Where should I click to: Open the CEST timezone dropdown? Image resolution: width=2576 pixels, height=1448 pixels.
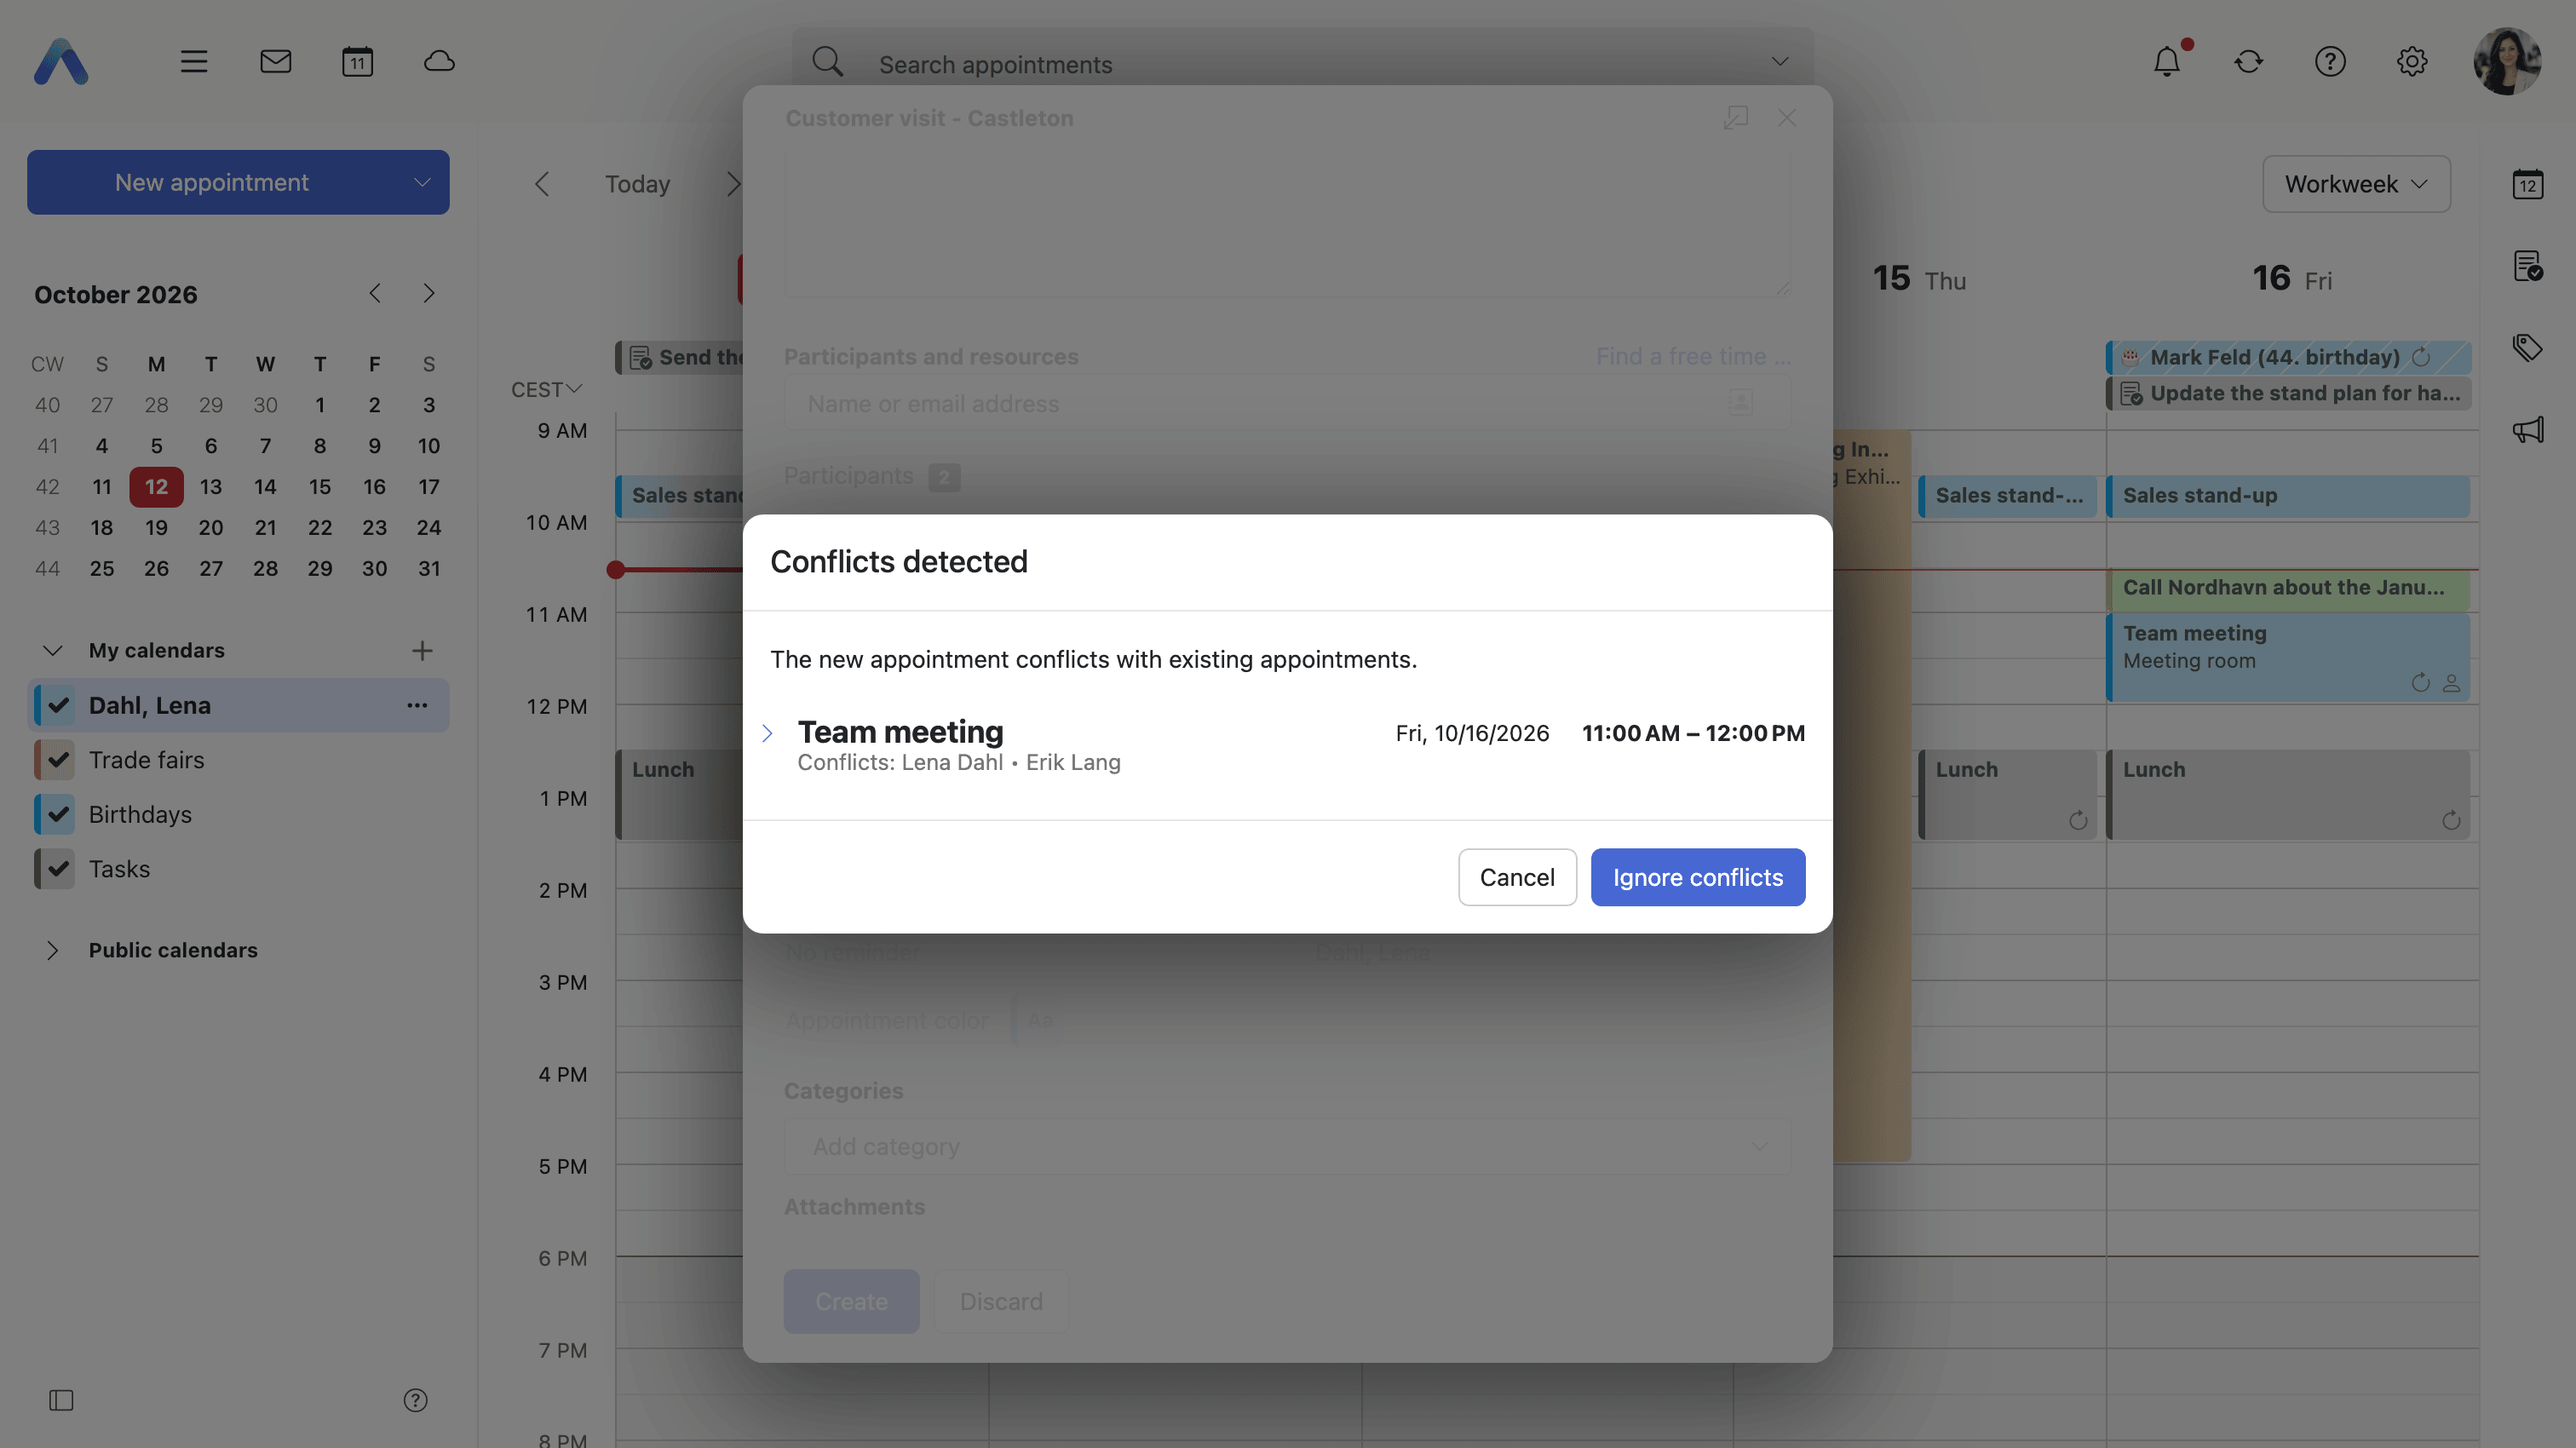546,389
